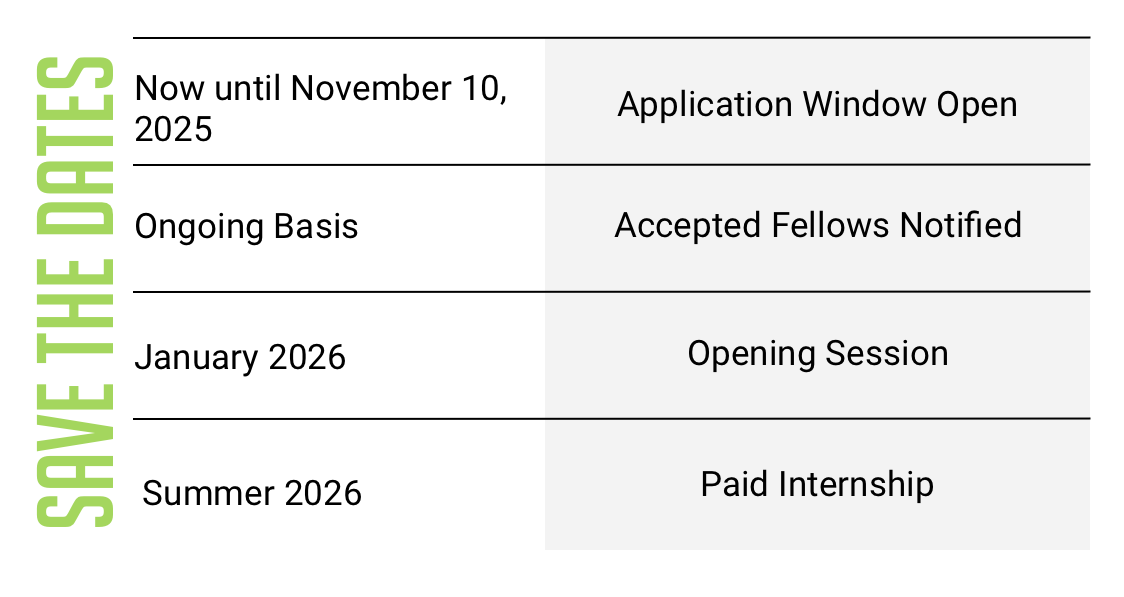Click the Accepted Fellows Notified label
The image size is (1124, 597).
[x=818, y=226]
